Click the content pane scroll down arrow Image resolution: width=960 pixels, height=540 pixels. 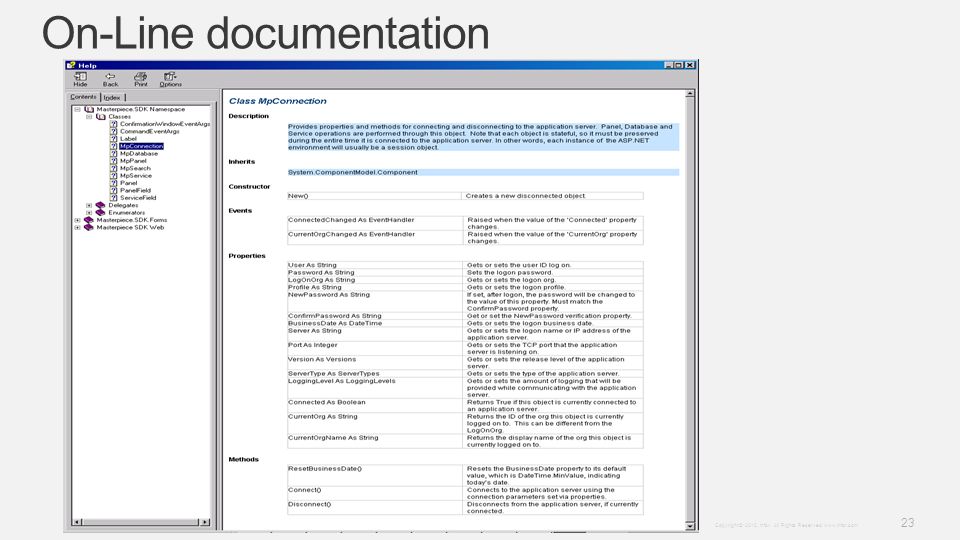pyautogui.click(x=690, y=525)
